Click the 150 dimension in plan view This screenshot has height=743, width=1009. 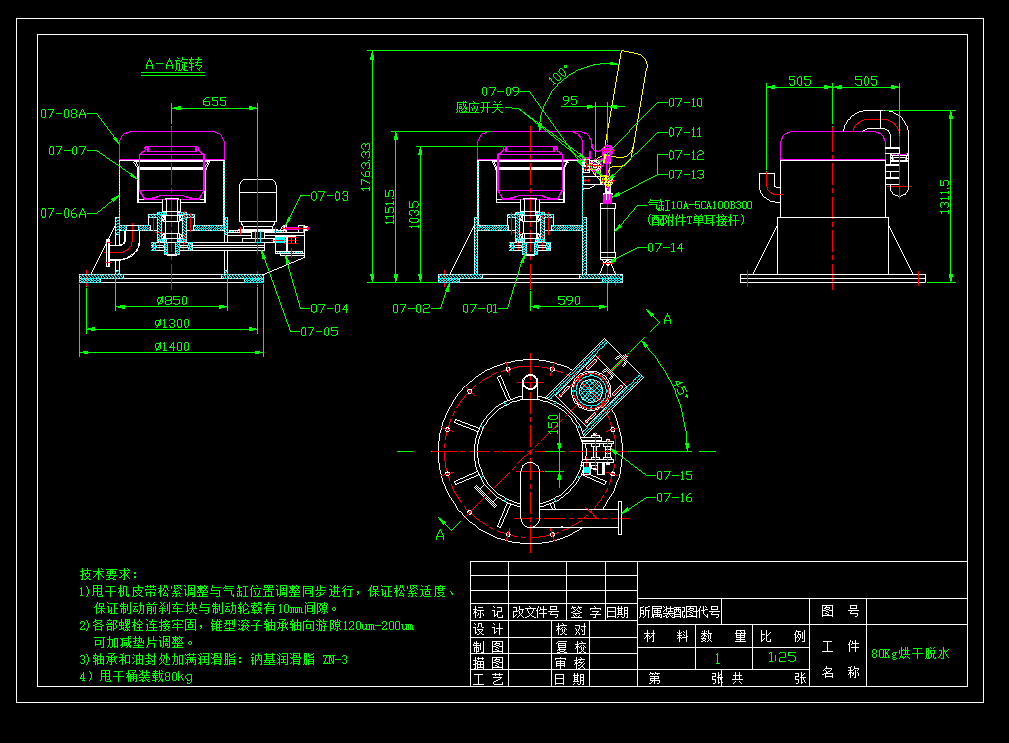pos(553,424)
